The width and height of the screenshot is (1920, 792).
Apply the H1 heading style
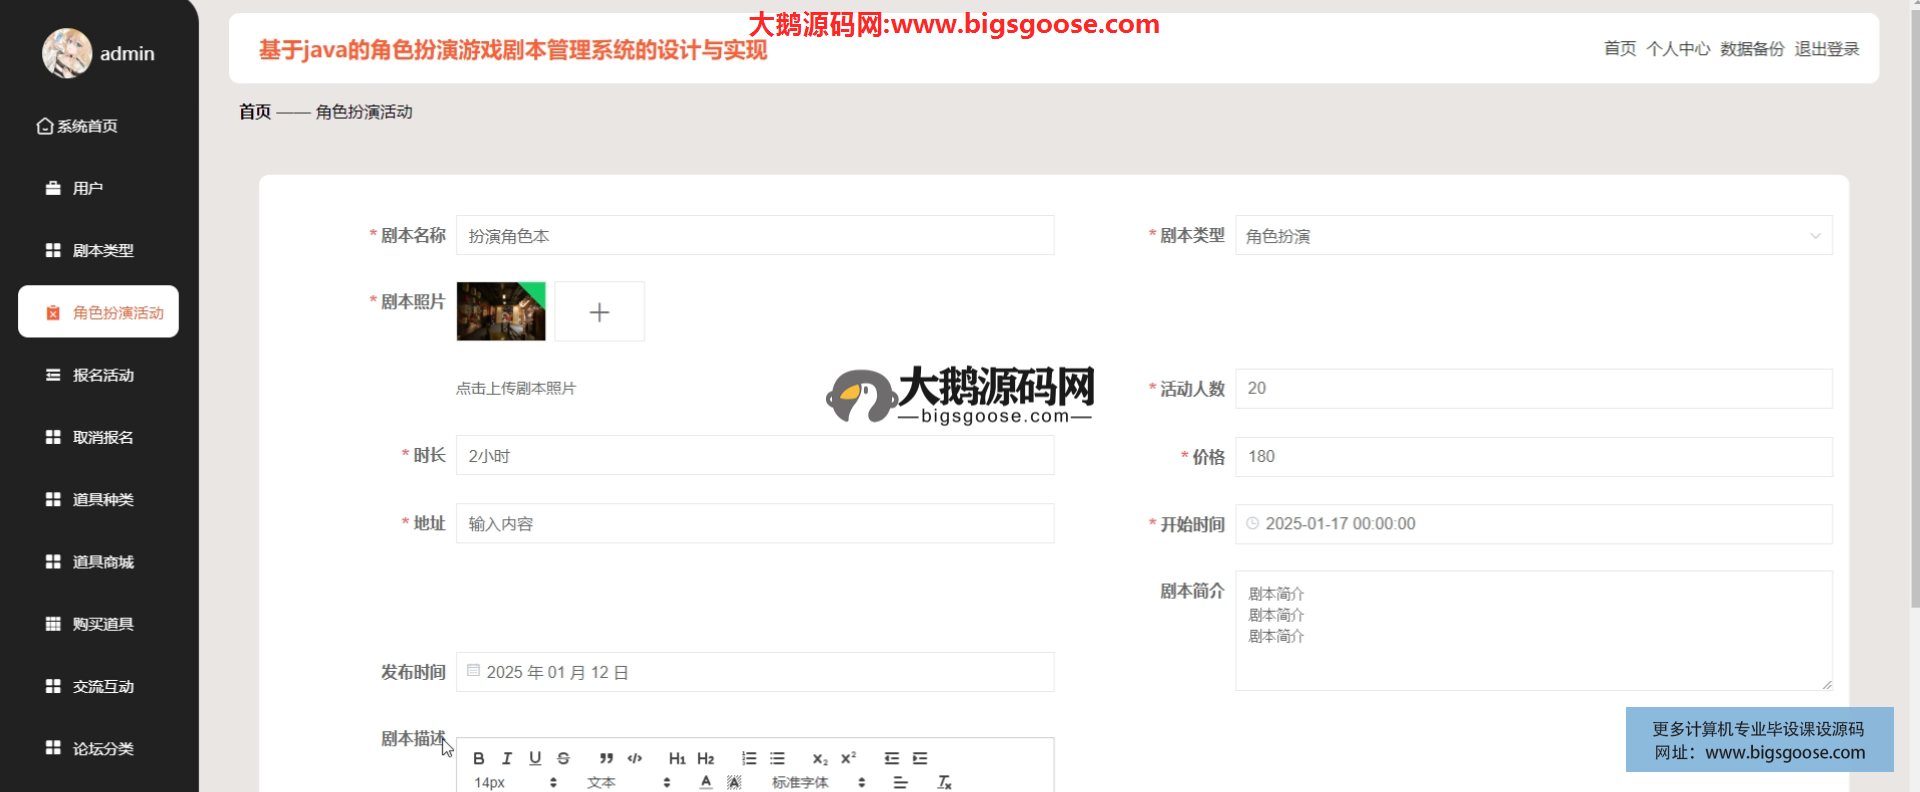coord(677,758)
